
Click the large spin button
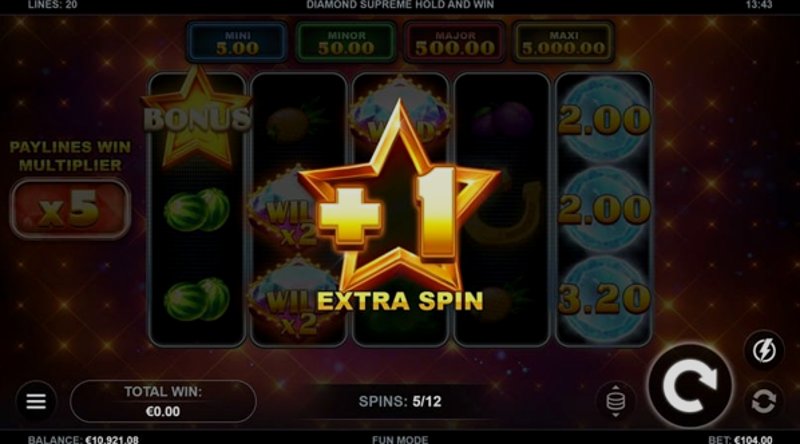point(690,386)
